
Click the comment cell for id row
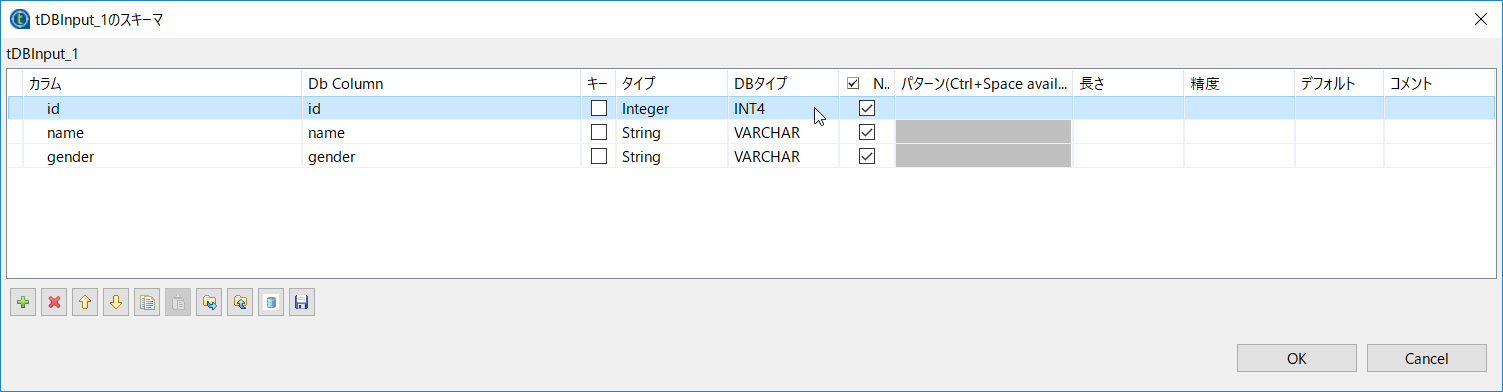click(x=1439, y=108)
